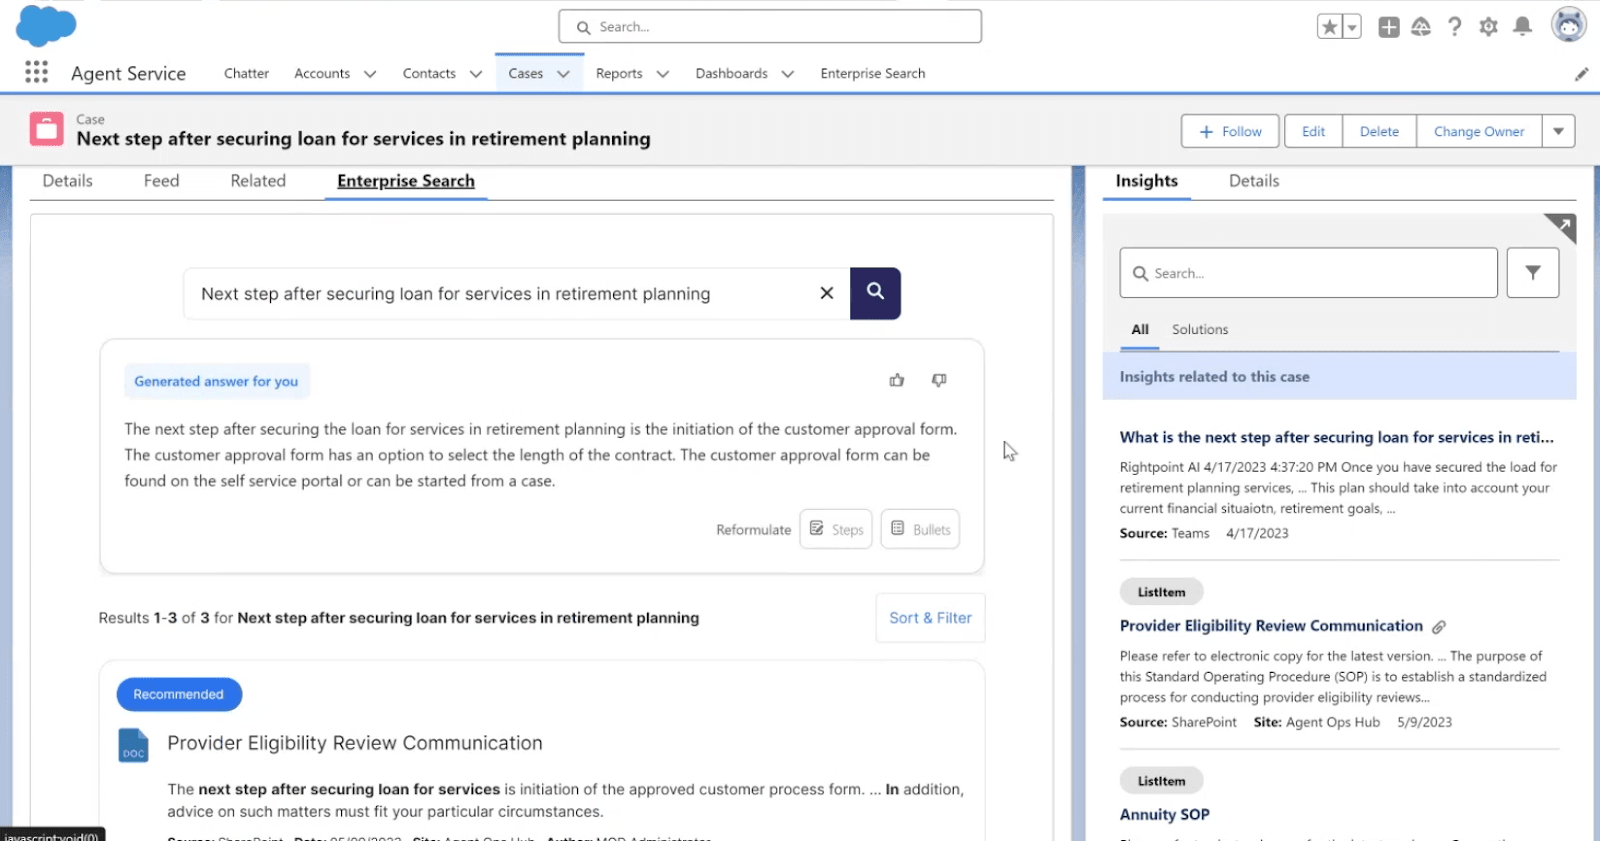
Task: Click the Help question mark icon
Action: coord(1455,27)
